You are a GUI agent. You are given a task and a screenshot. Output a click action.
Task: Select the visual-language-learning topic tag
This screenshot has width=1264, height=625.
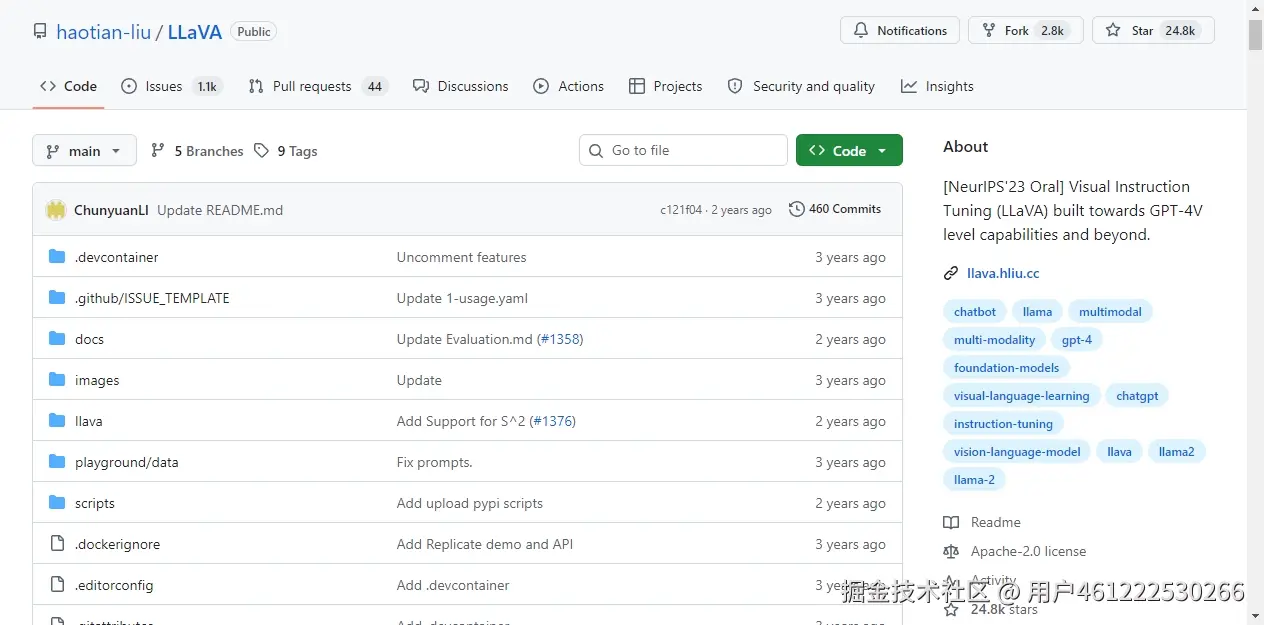point(1022,396)
